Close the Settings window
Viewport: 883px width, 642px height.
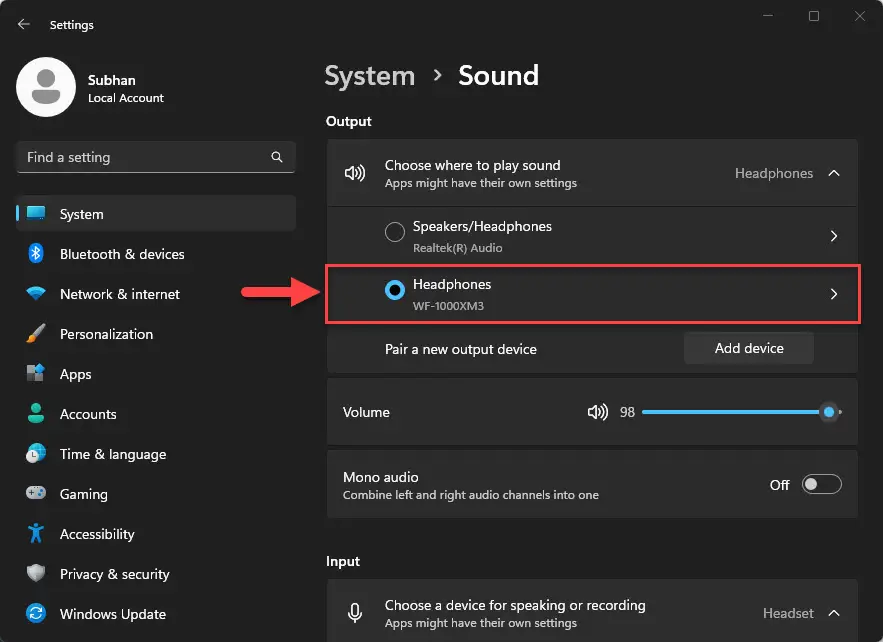coord(859,16)
